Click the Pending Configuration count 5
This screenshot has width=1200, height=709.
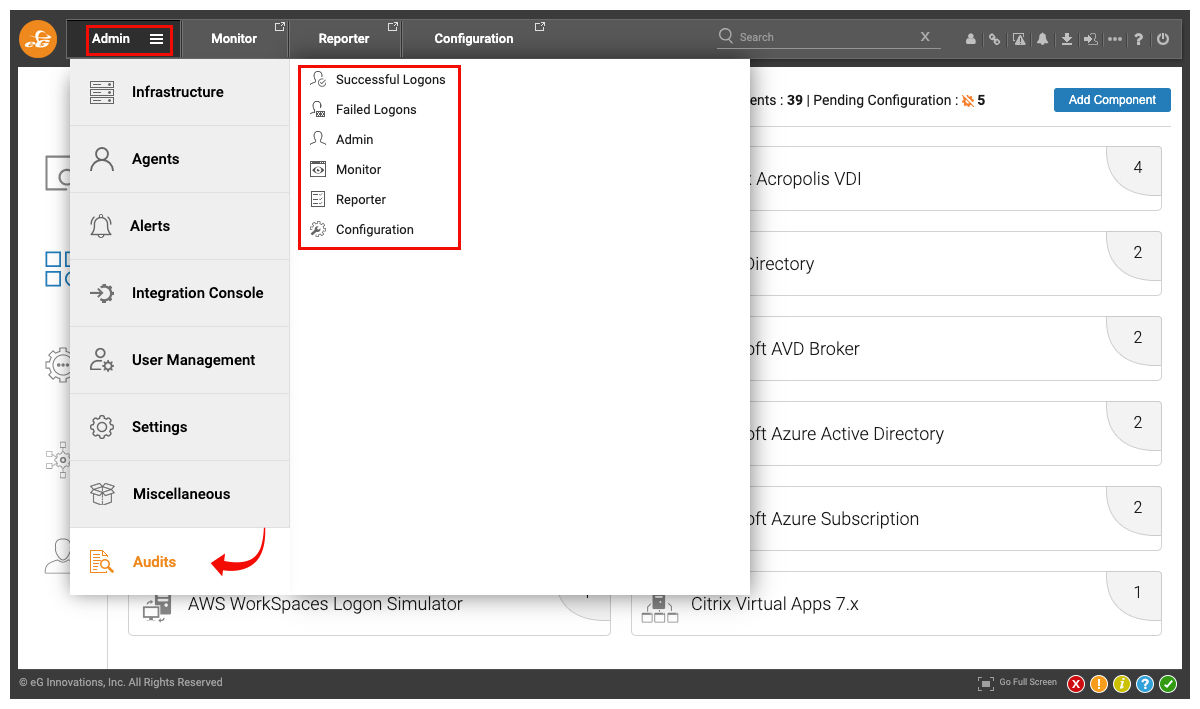pos(981,100)
